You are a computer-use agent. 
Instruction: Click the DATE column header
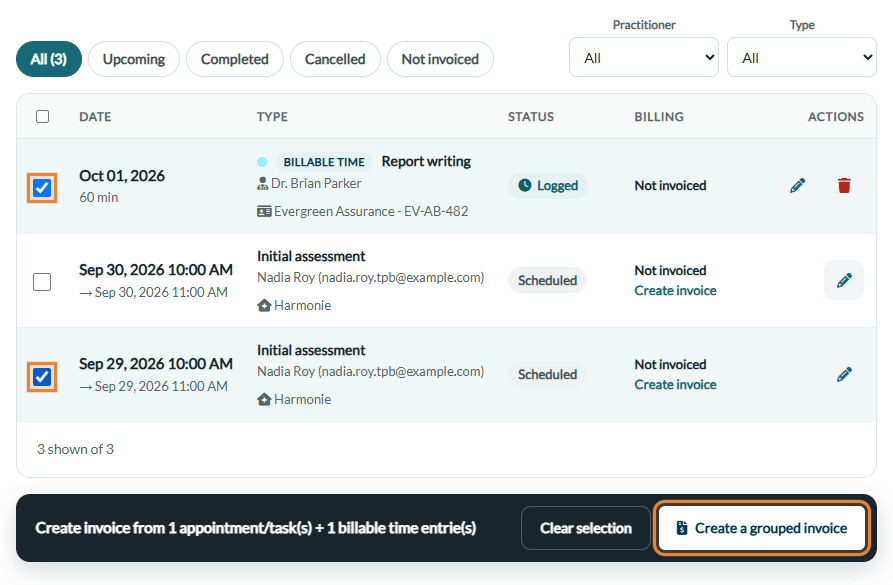coord(95,116)
